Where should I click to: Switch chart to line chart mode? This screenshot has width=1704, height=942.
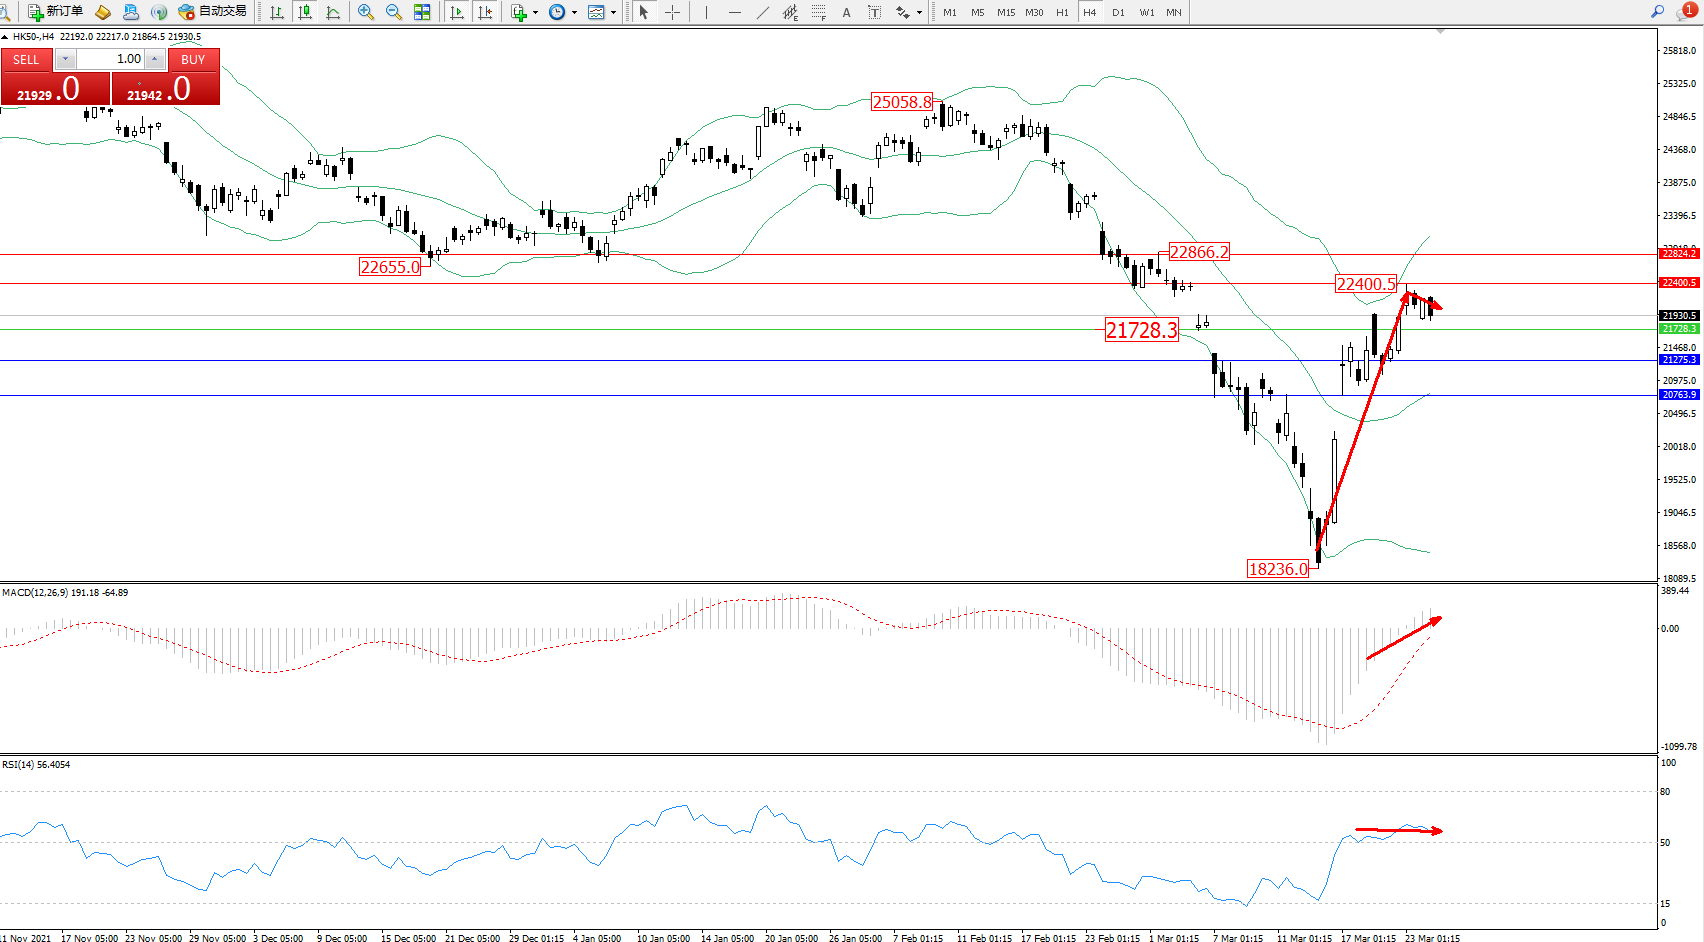coord(333,12)
